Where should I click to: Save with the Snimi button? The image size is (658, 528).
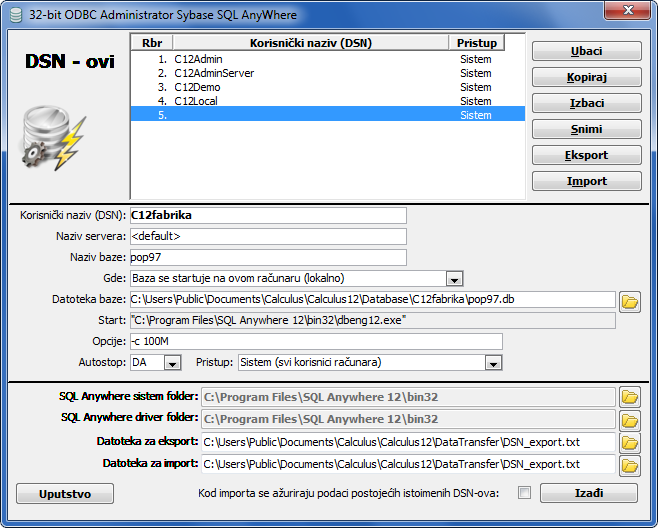click(x=587, y=129)
